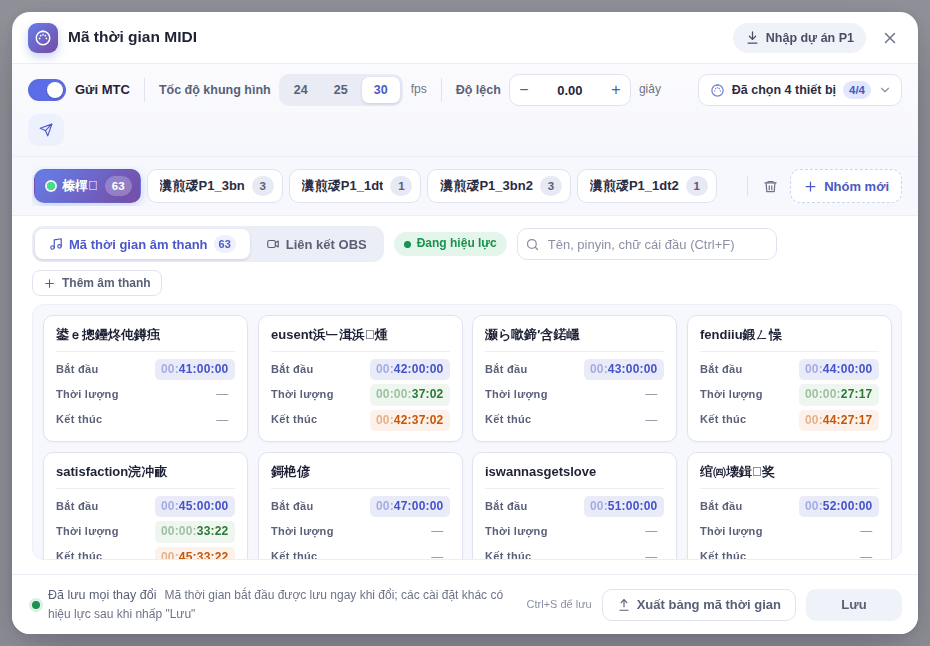This screenshot has height=646, width=930.
Task: Increase the Độ lệch offset value
Action: (x=616, y=90)
